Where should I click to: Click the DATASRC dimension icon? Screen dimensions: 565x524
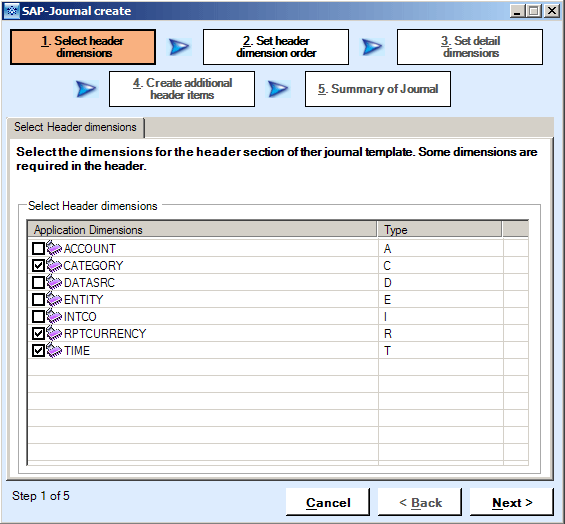(x=54, y=282)
